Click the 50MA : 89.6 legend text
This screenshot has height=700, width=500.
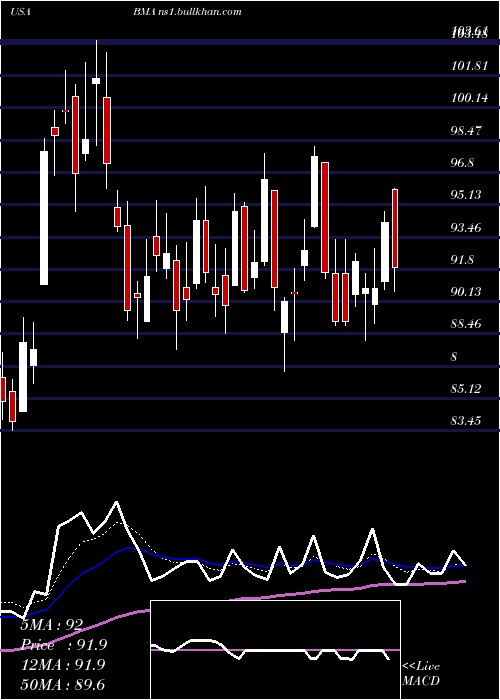pos(63,684)
